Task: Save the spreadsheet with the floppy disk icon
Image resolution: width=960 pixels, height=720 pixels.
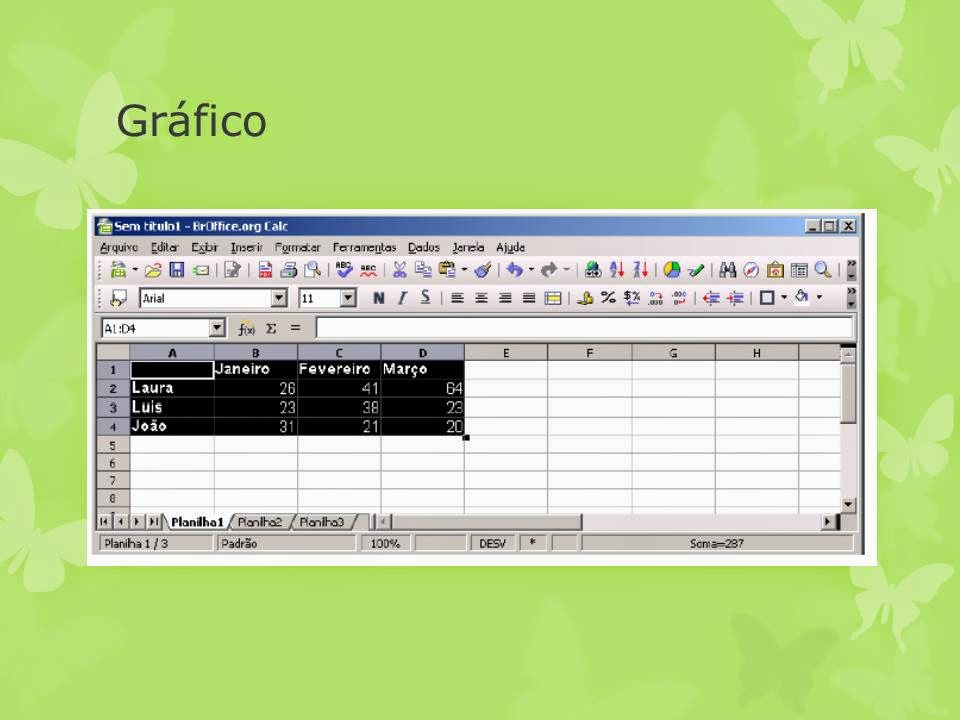Action: [x=177, y=270]
